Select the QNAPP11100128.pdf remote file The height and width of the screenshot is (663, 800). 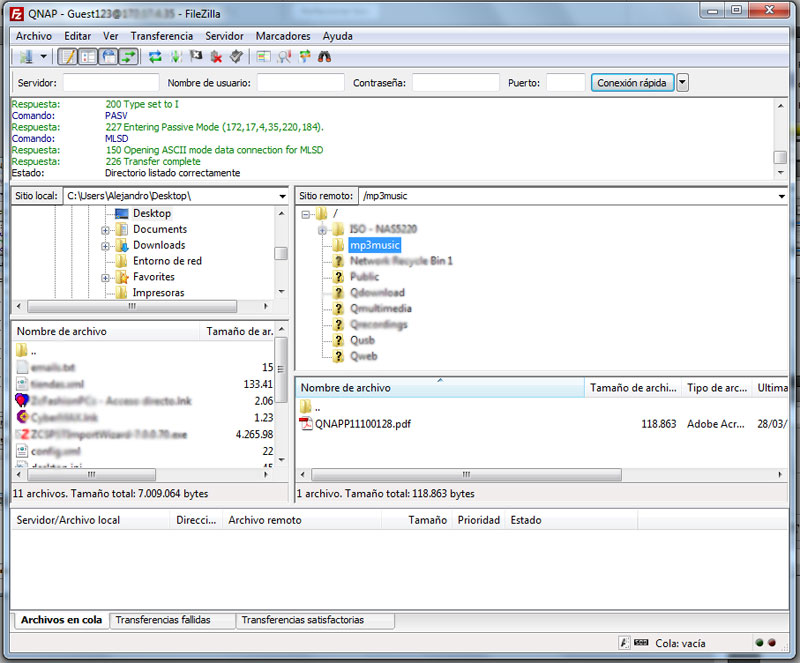pyautogui.click(x=362, y=424)
